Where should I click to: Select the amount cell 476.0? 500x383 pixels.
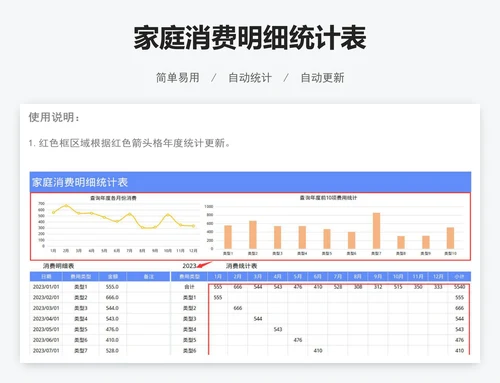click(112, 329)
